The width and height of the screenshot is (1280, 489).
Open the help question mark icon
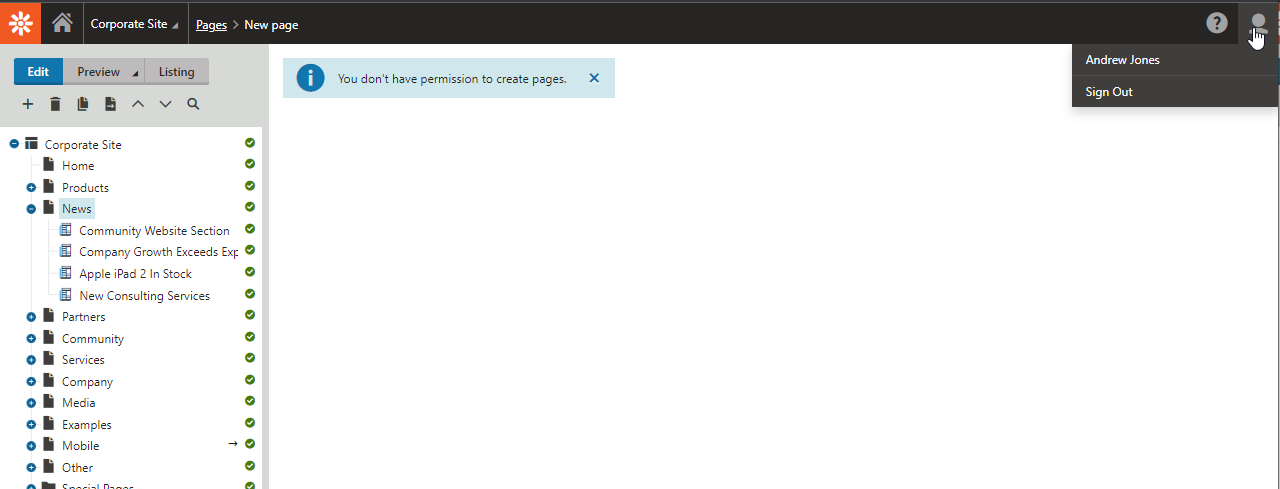(x=1216, y=23)
